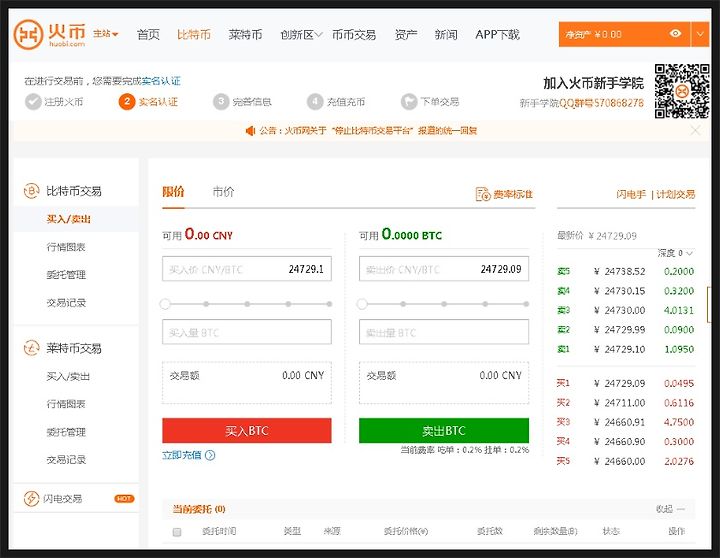The width and height of the screenshot is (720, 558).
Task: Click the Bitcoin trading sidebar icon
Action: click(31, 191)
